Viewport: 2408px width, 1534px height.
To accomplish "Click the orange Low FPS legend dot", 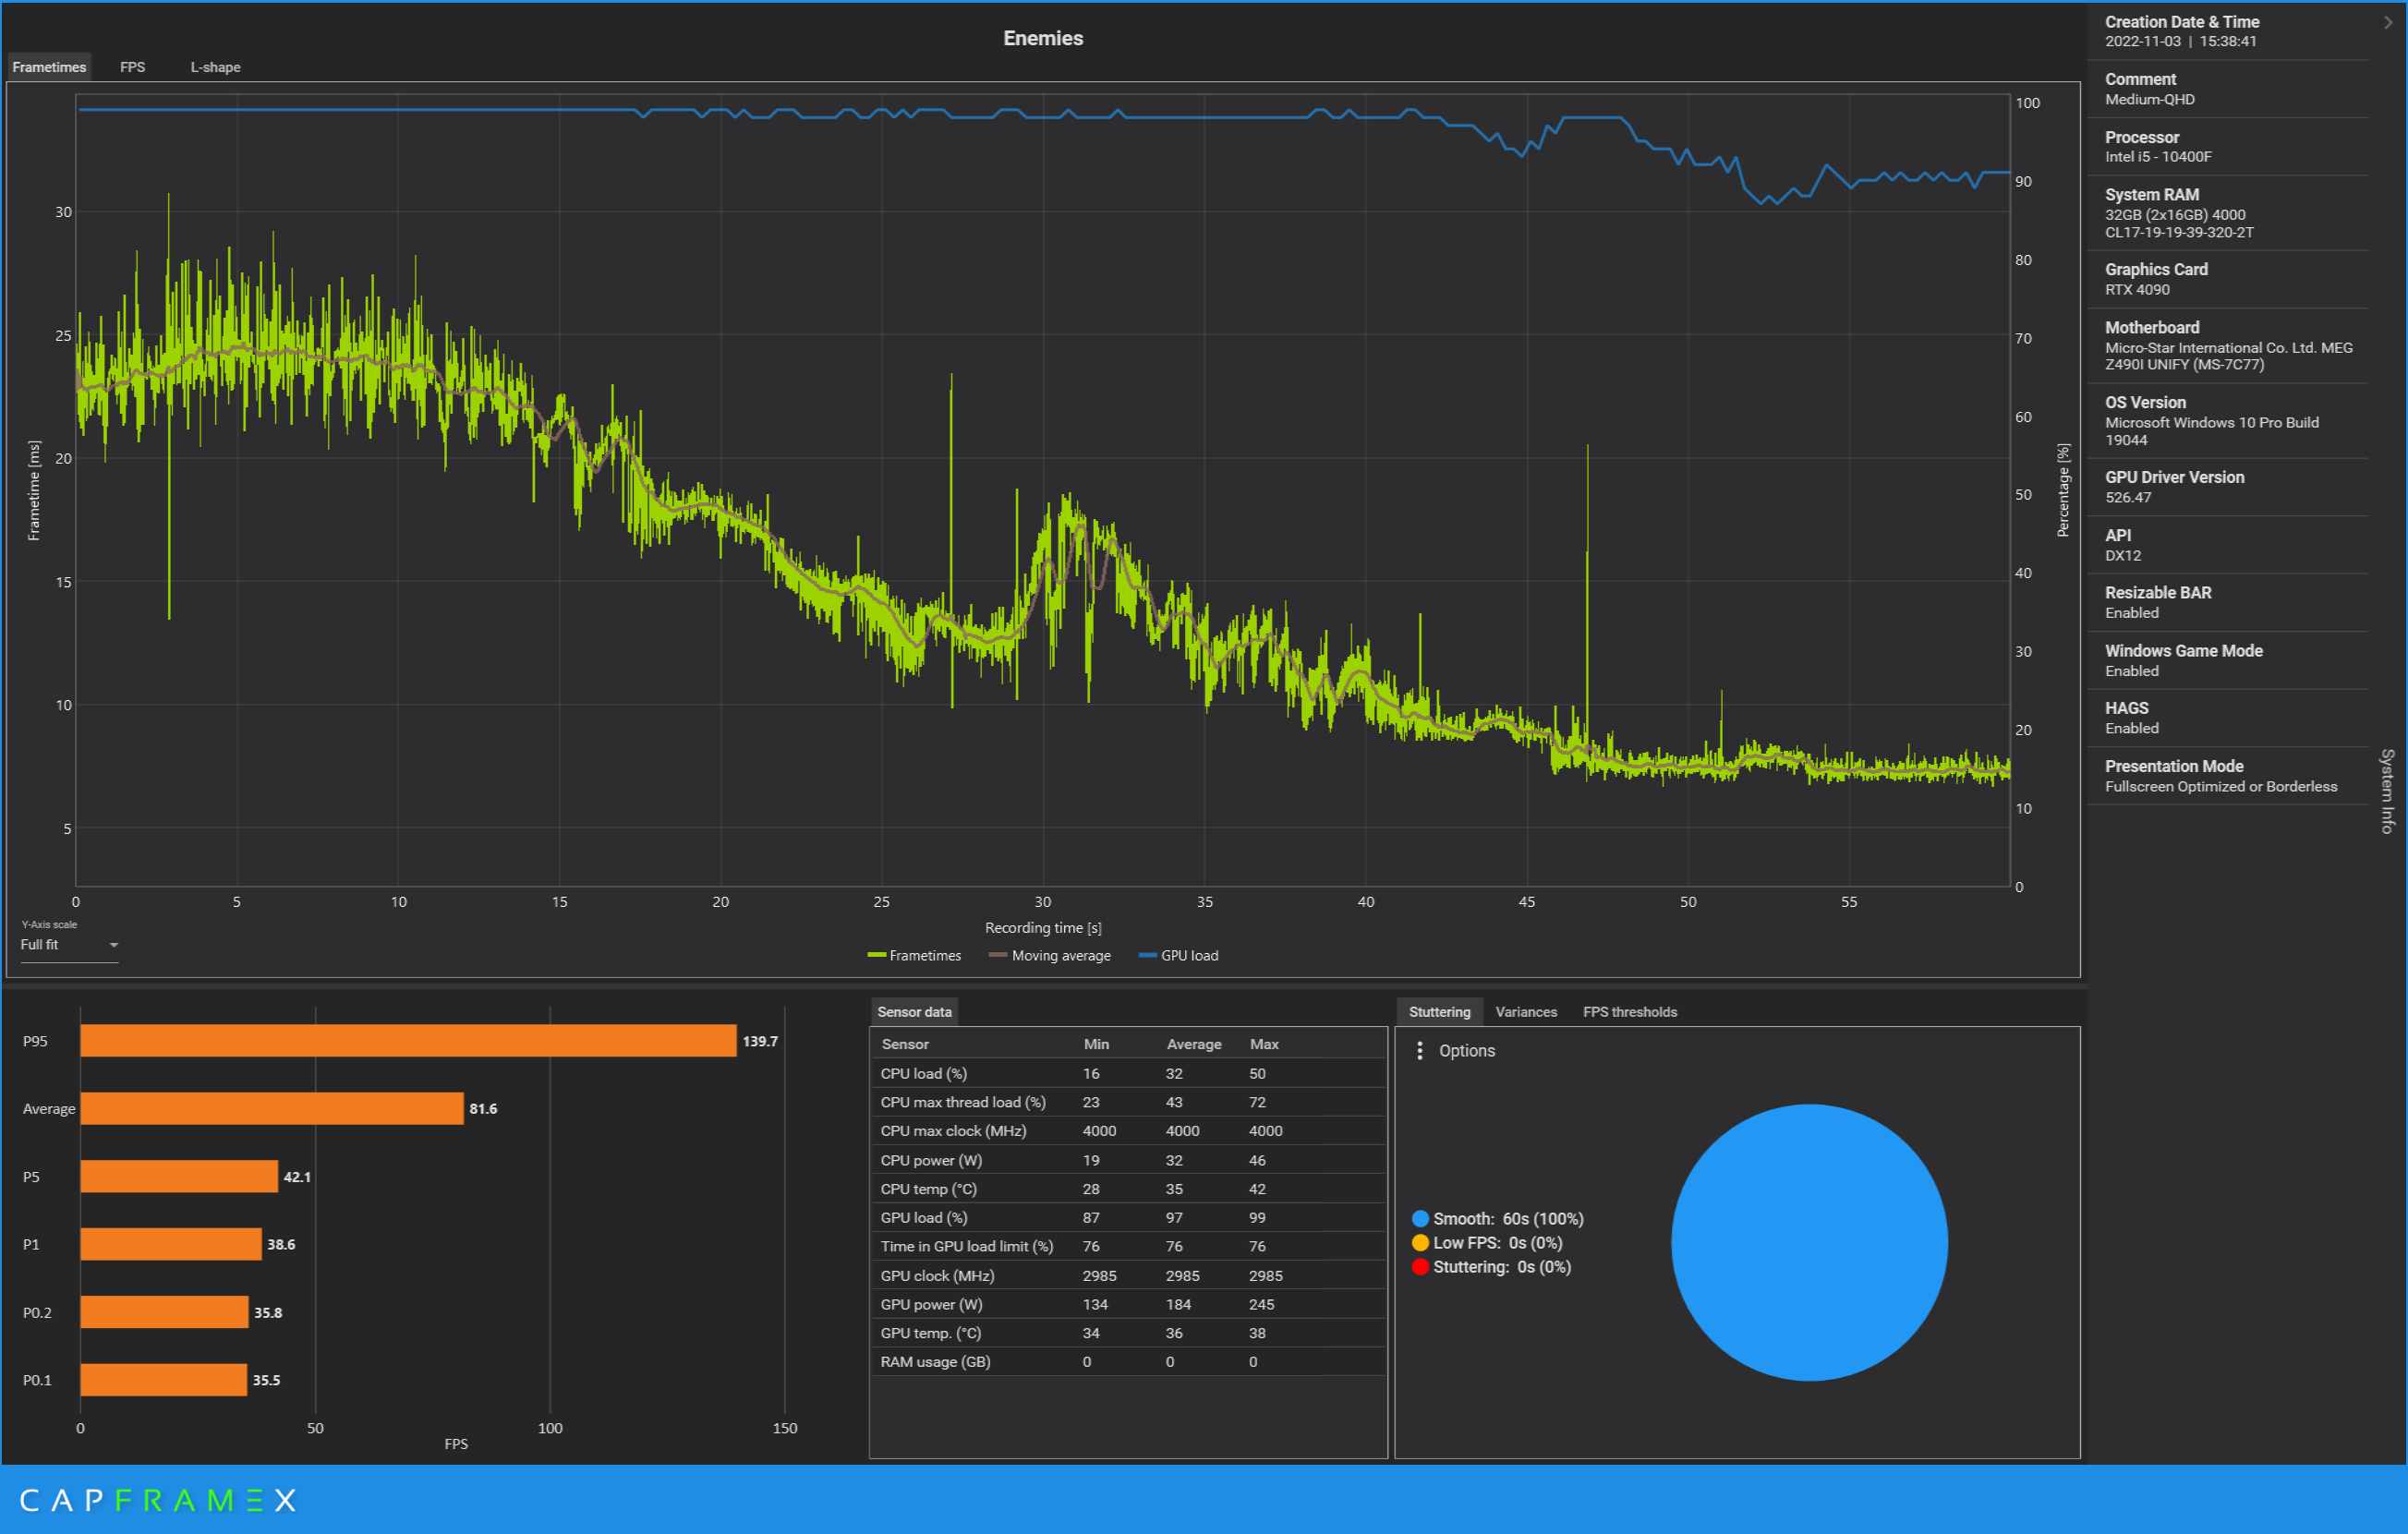I will (x=1420, y=1243).
